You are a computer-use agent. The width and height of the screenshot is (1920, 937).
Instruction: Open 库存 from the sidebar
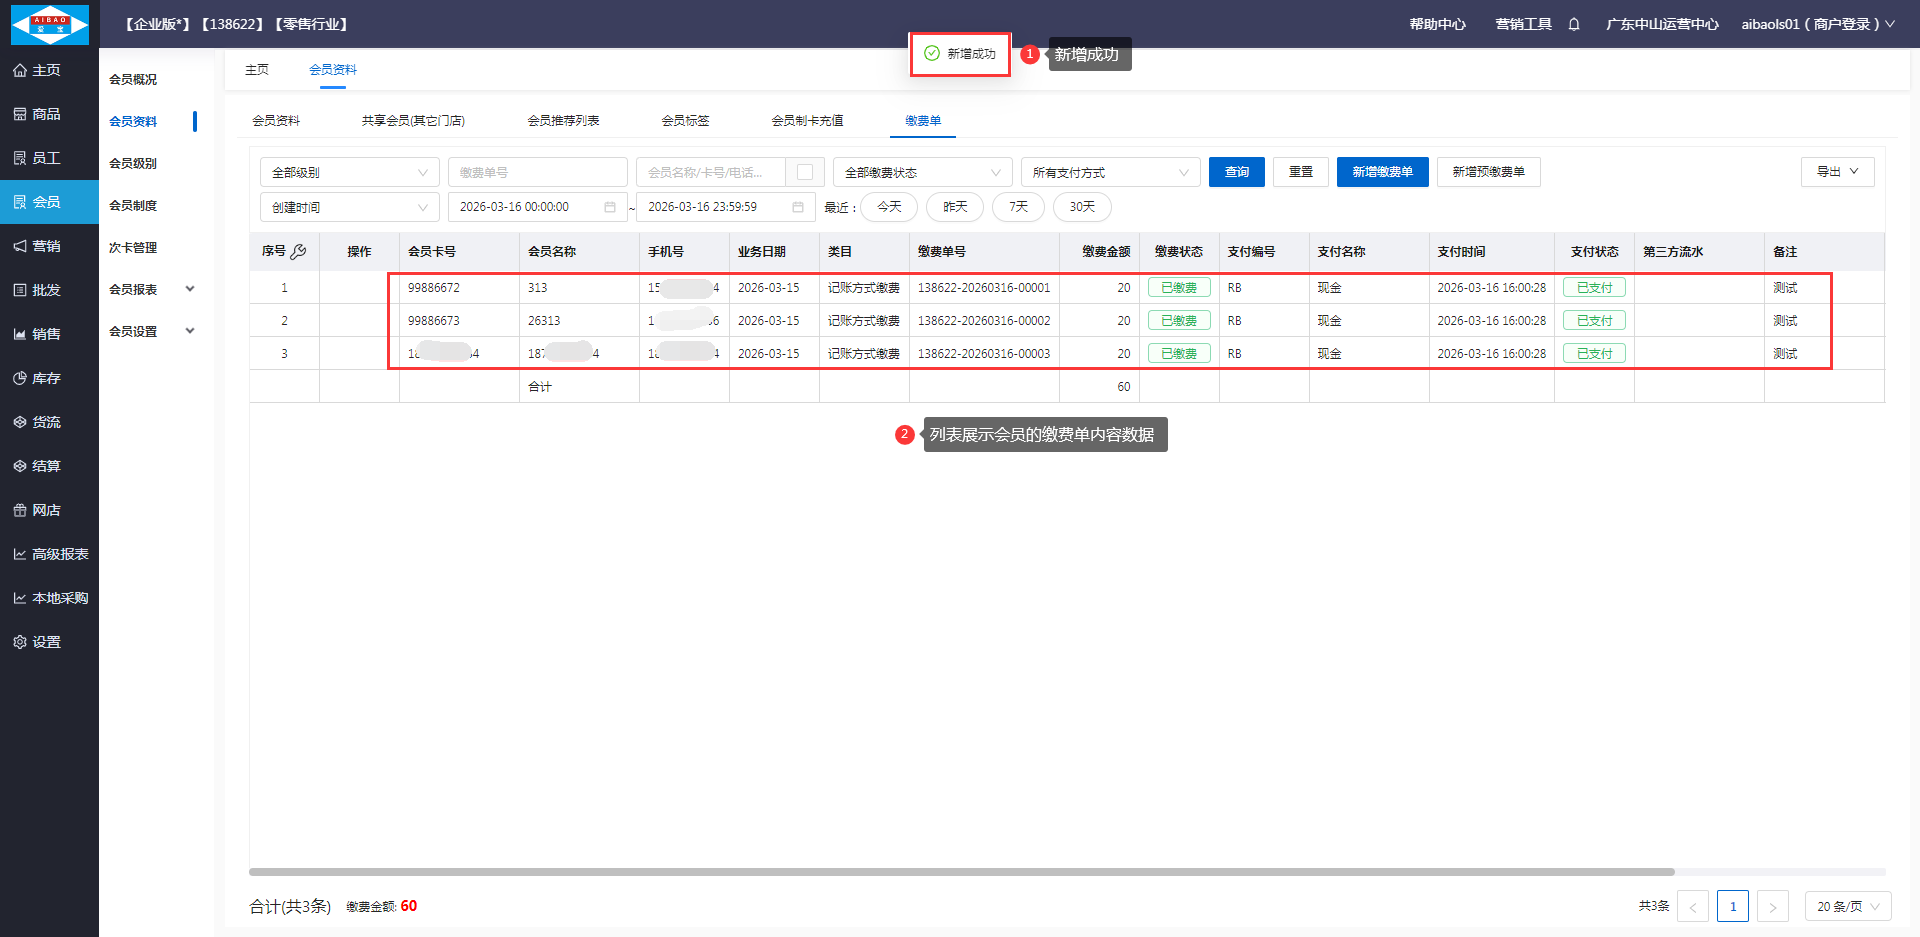48,378
